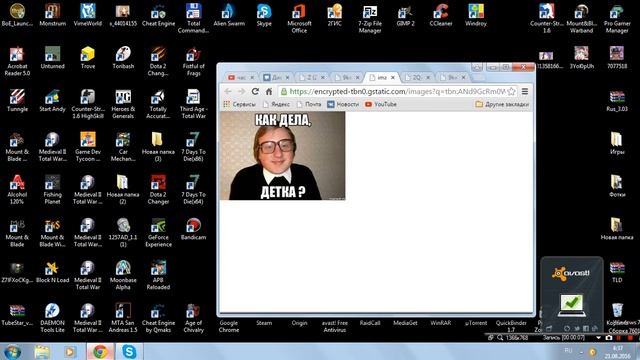Launch Bandicam from the desktop

pyautogui.click(x=193, y=229)
